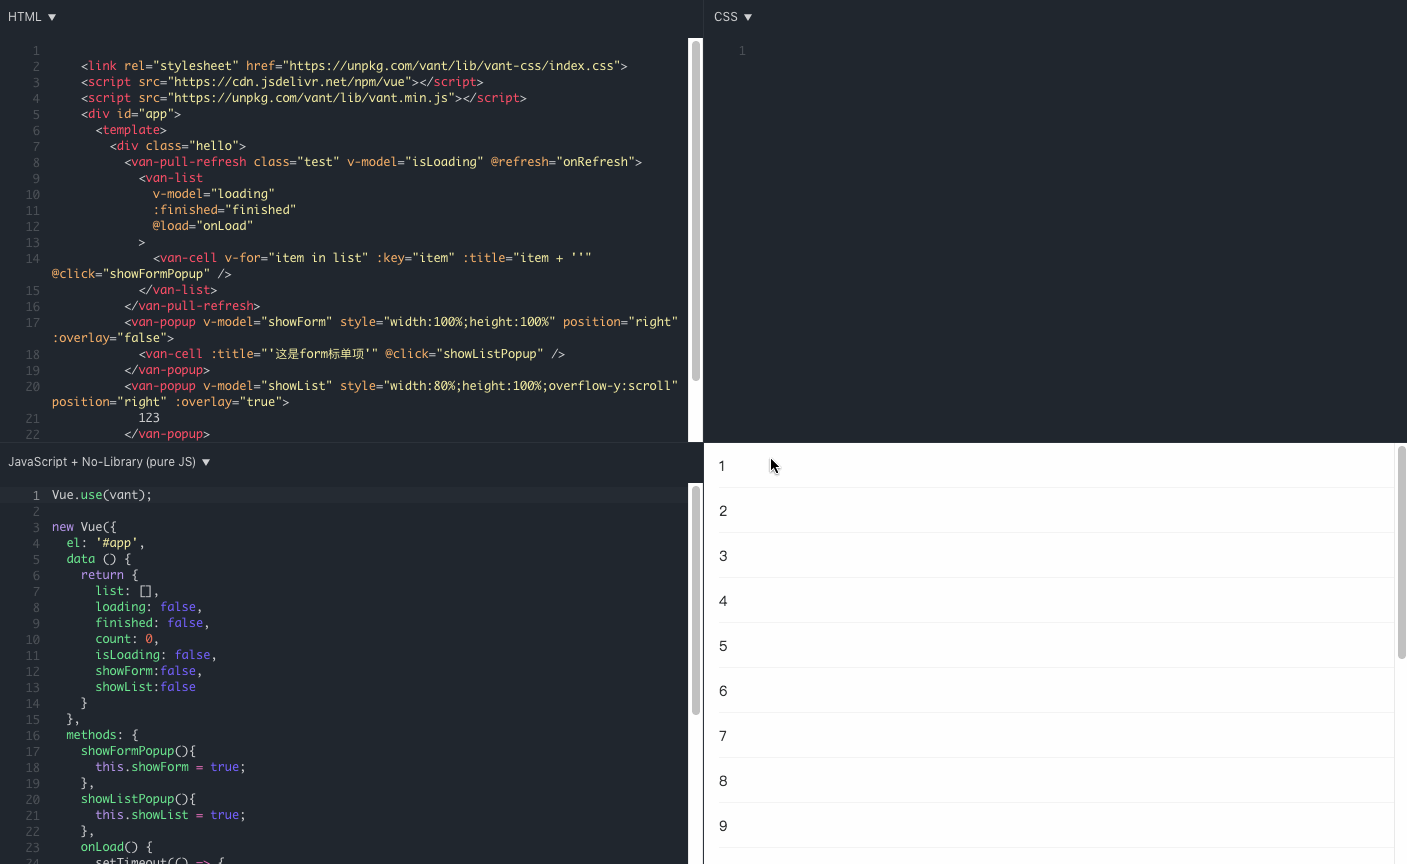The width and height of the screenshot is (1407, 864).
Task: Click the "Vue.use(vant);" line in the JavaScript editor
Action: [x=102, y=495]
